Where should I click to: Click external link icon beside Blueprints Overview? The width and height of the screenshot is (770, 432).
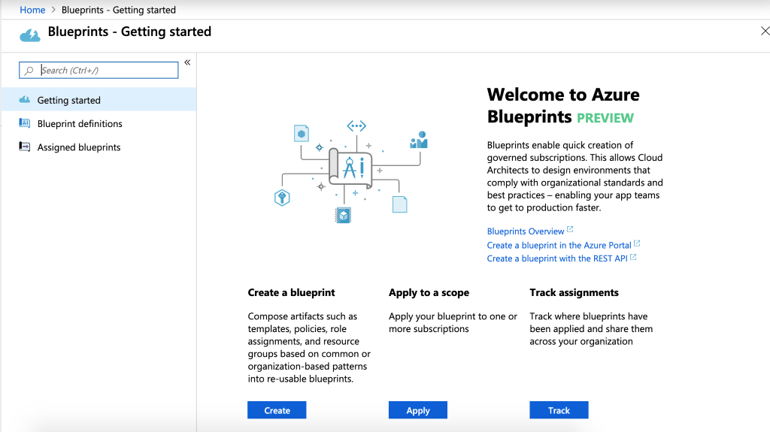pos(570,229)
